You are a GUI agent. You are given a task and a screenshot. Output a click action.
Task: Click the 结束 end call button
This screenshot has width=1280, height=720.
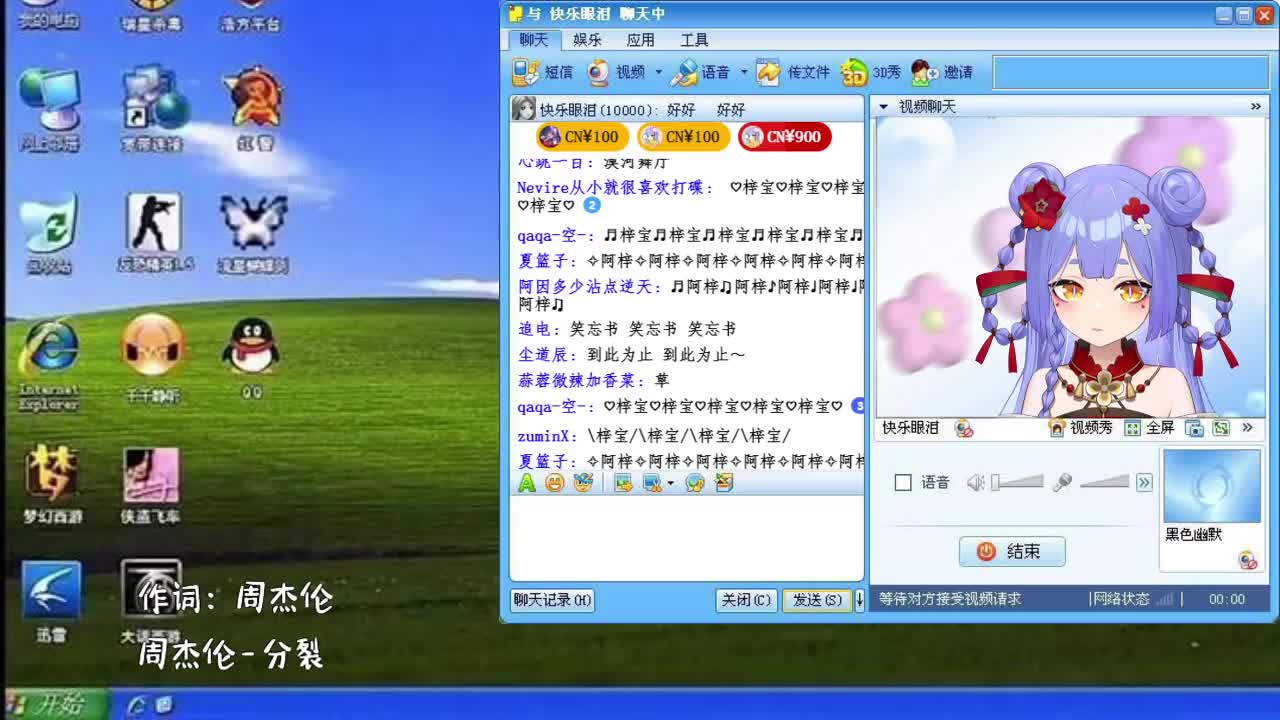tap(1012, 551)
